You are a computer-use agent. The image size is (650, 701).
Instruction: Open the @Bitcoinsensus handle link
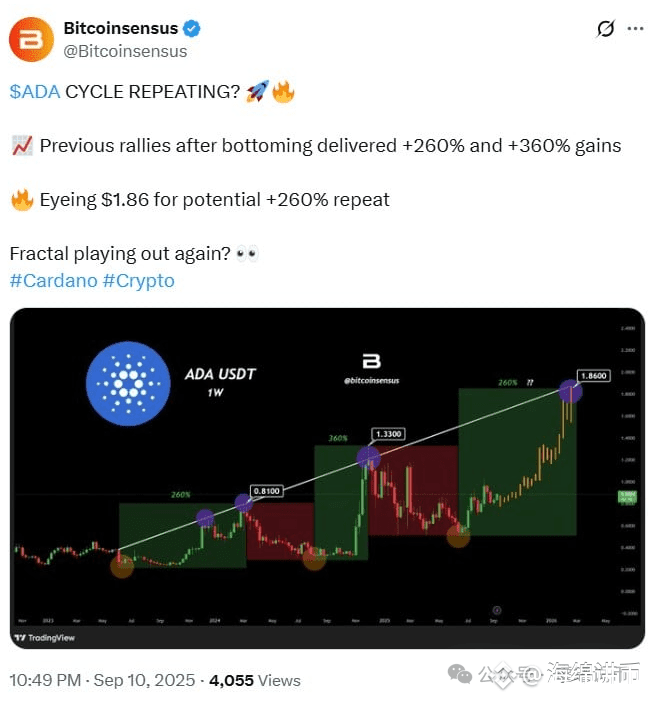pos(125,51)
